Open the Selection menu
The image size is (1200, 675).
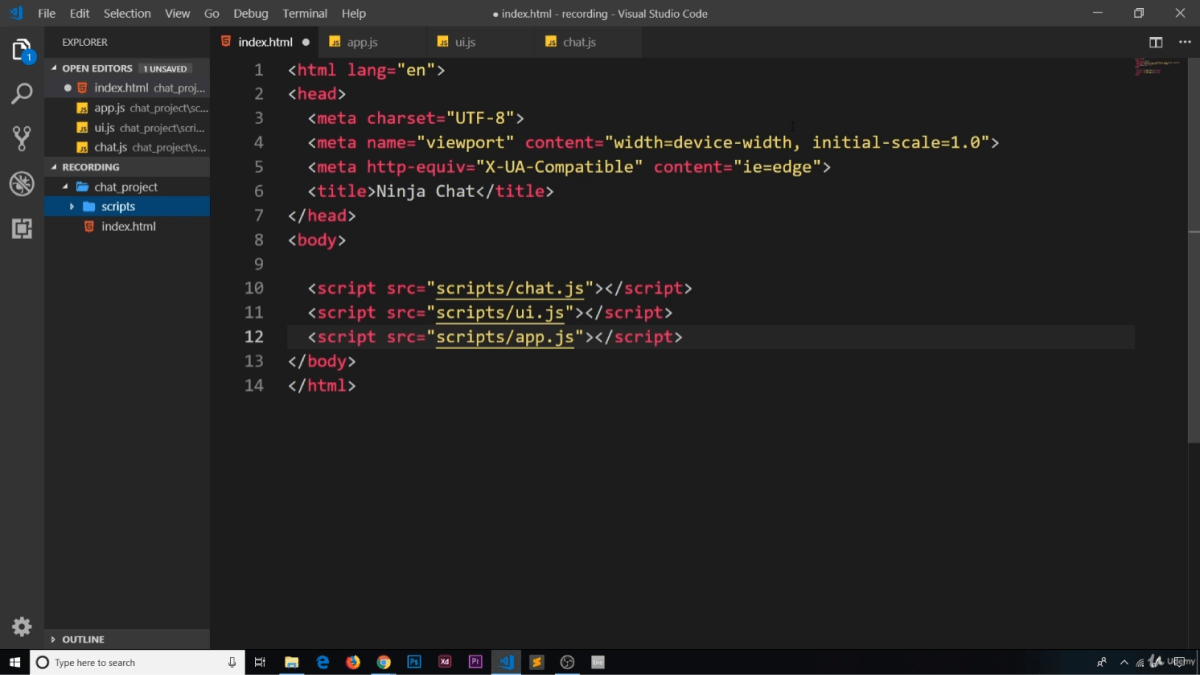pyautogui.click(x=127, y=14)
